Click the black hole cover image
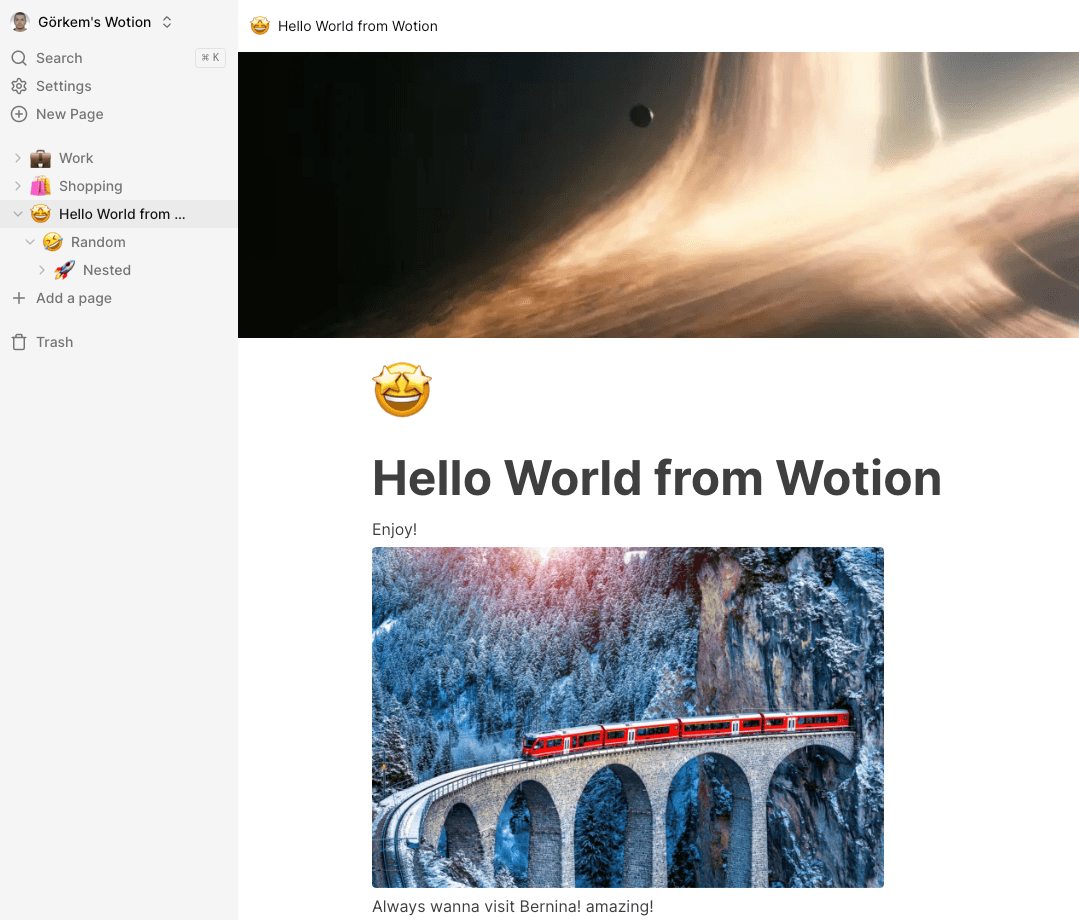1079x920 pixels. pos(658,195)
